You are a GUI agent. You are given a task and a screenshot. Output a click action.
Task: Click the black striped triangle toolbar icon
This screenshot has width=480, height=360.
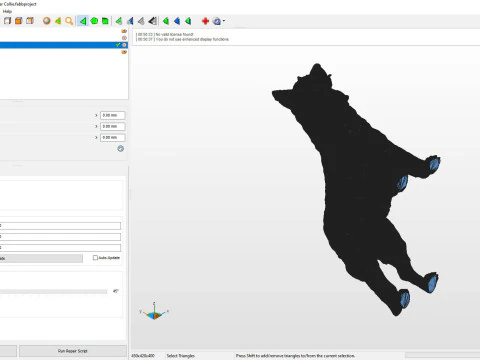click(x=152, y=21)
